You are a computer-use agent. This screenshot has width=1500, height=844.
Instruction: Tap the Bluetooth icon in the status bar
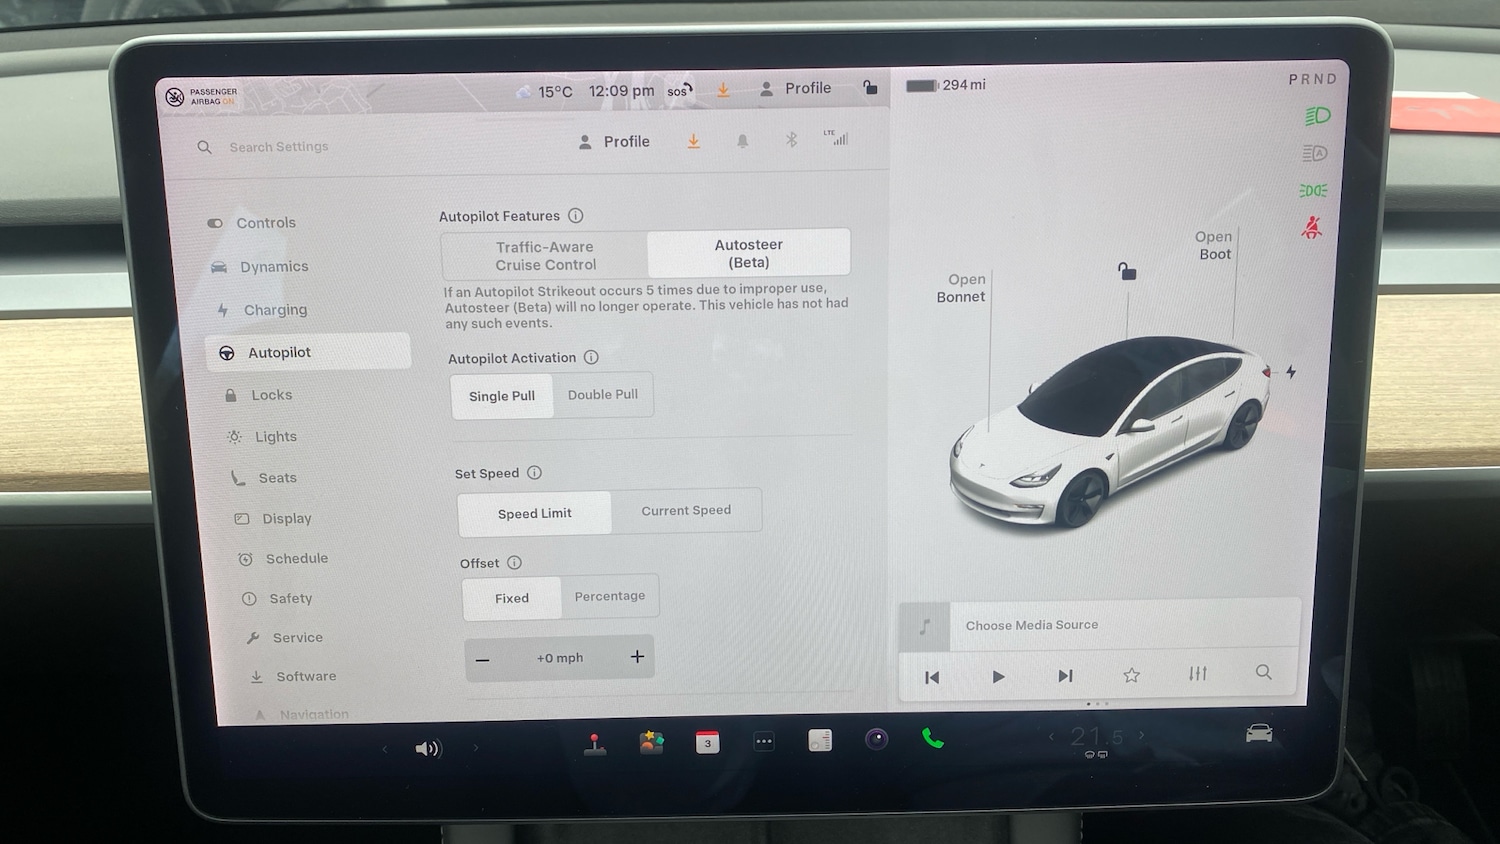pyautogui.click(x=791, y=140)
